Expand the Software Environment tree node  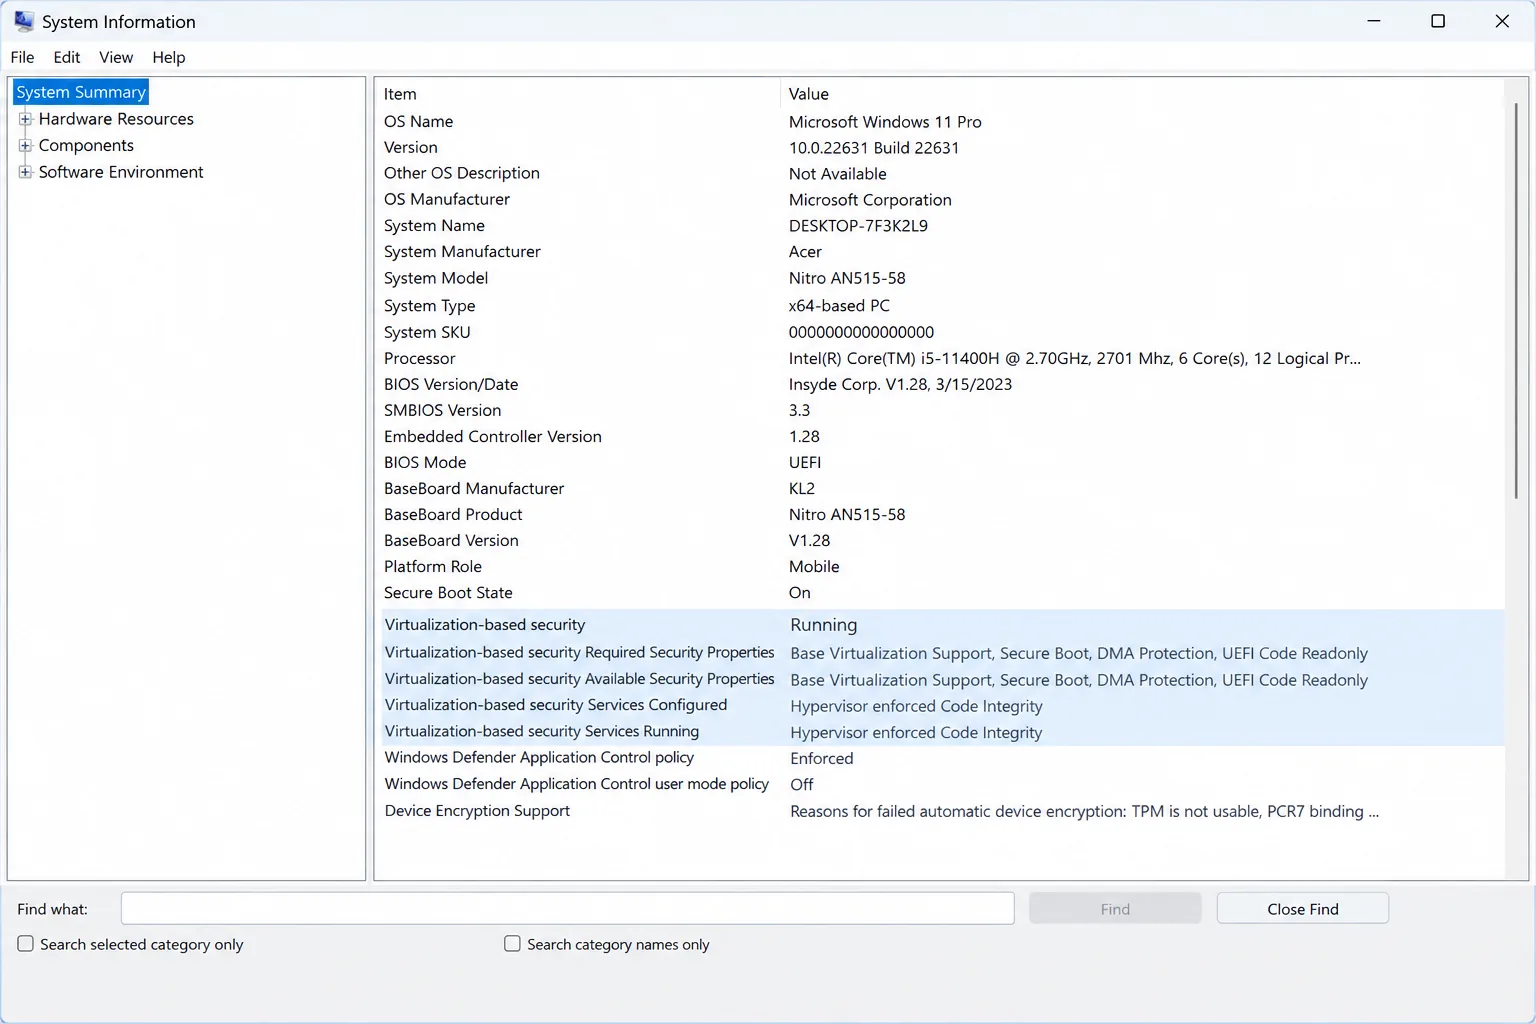tap(26, 172)
